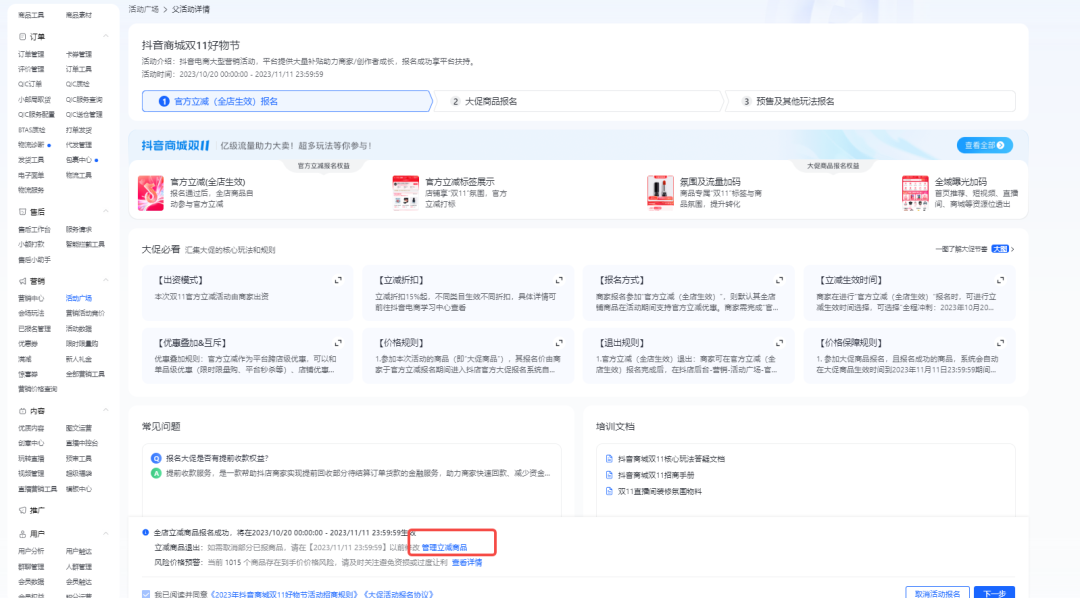Go to 活动广场 in the breadcrumb
The height and width of the screenshot is (598, 1080).
click(x=143, y=10)
